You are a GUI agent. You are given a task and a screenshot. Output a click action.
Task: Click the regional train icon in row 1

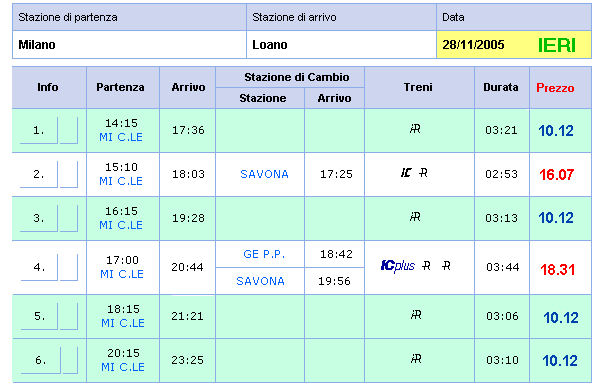(415, 129)
